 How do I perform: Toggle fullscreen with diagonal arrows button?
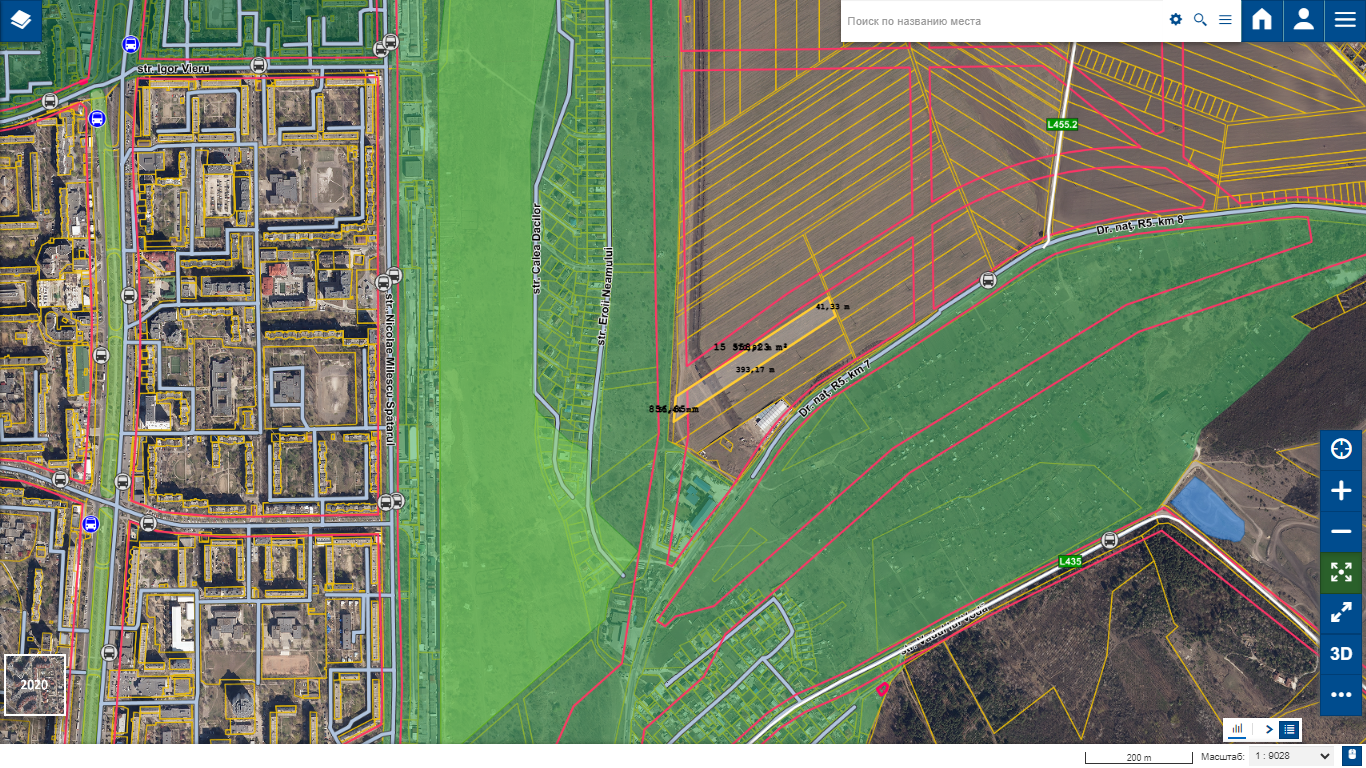click(x=1341, y=613)
